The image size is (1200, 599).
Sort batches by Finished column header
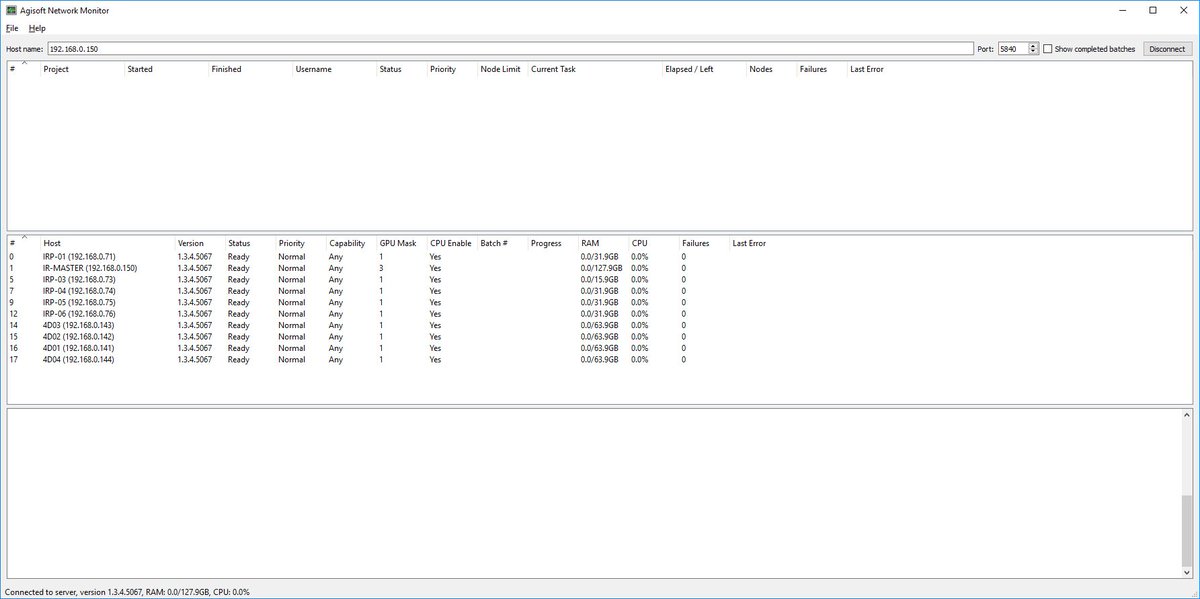pyautogui.click(x=226, y=69)
